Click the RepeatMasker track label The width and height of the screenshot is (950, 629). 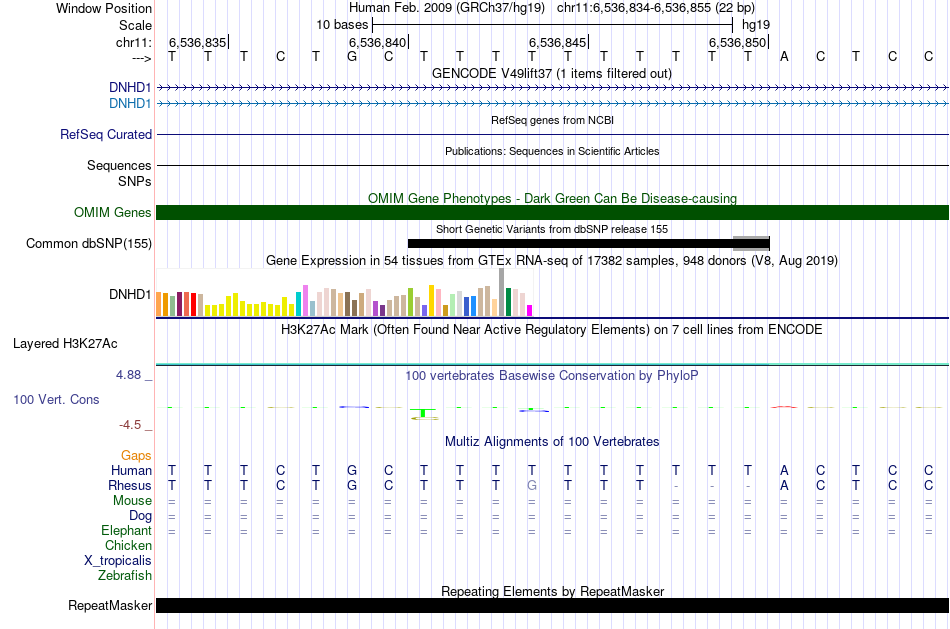[x=110, y=605]
